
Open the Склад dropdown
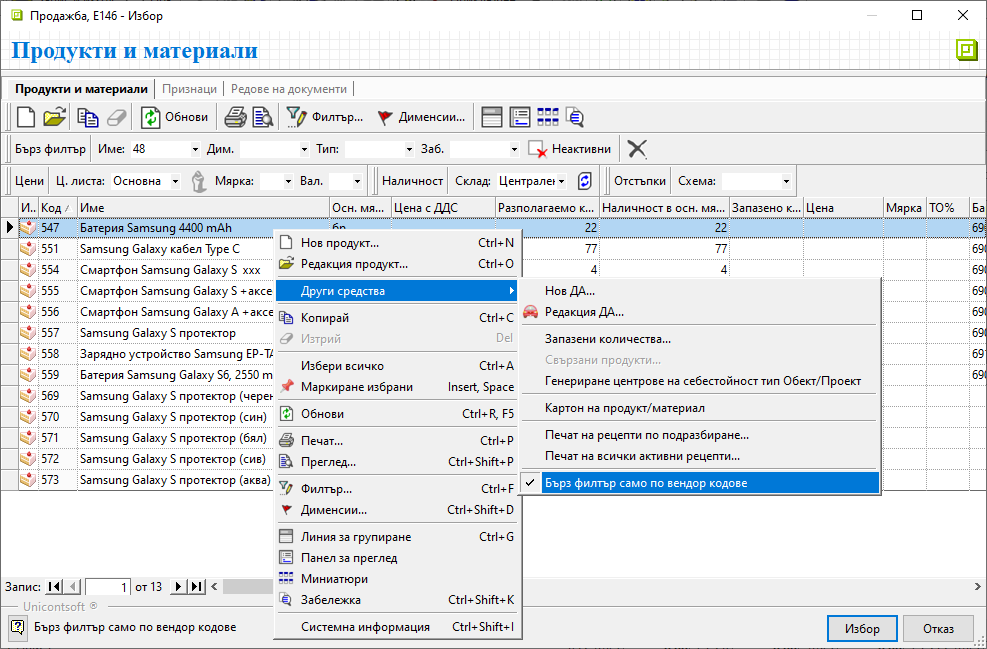[x=561, y=181]
